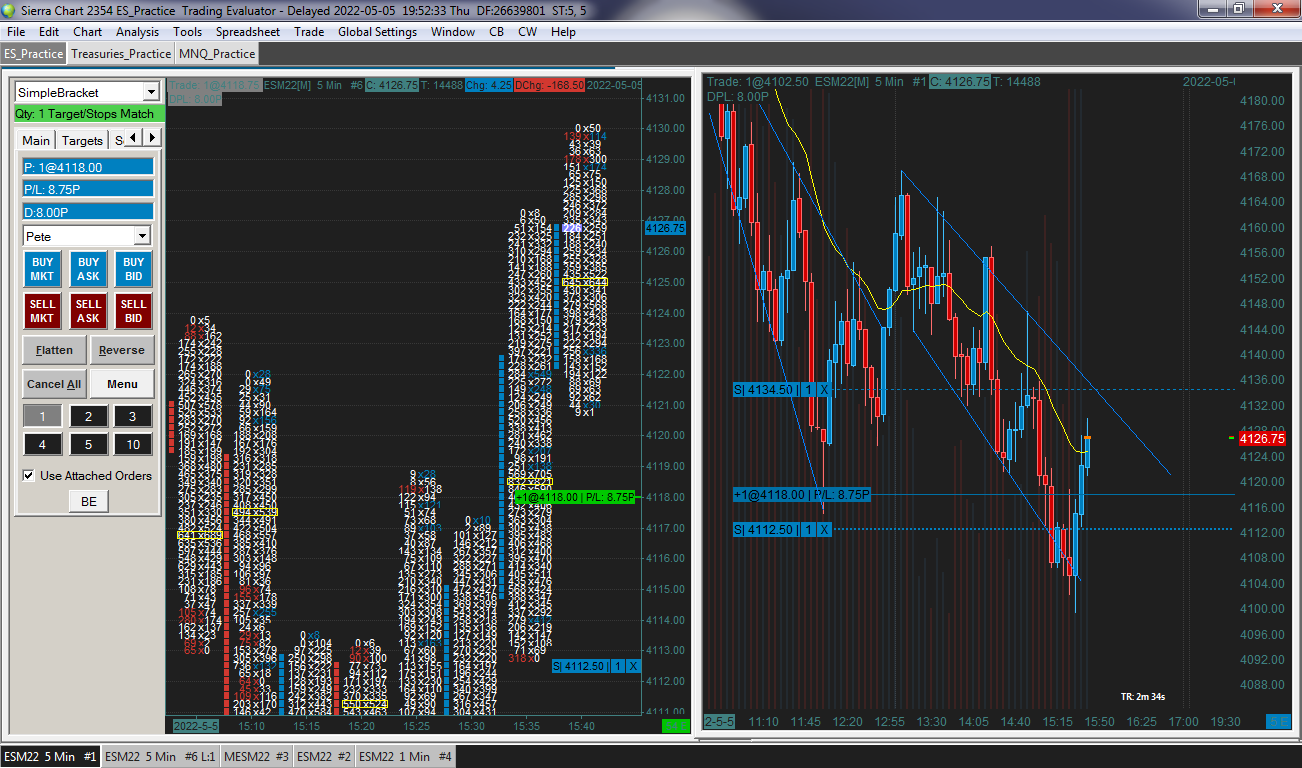Select order quantity 2
This screenshot has width=1302, height=768.
pos(88,416)
